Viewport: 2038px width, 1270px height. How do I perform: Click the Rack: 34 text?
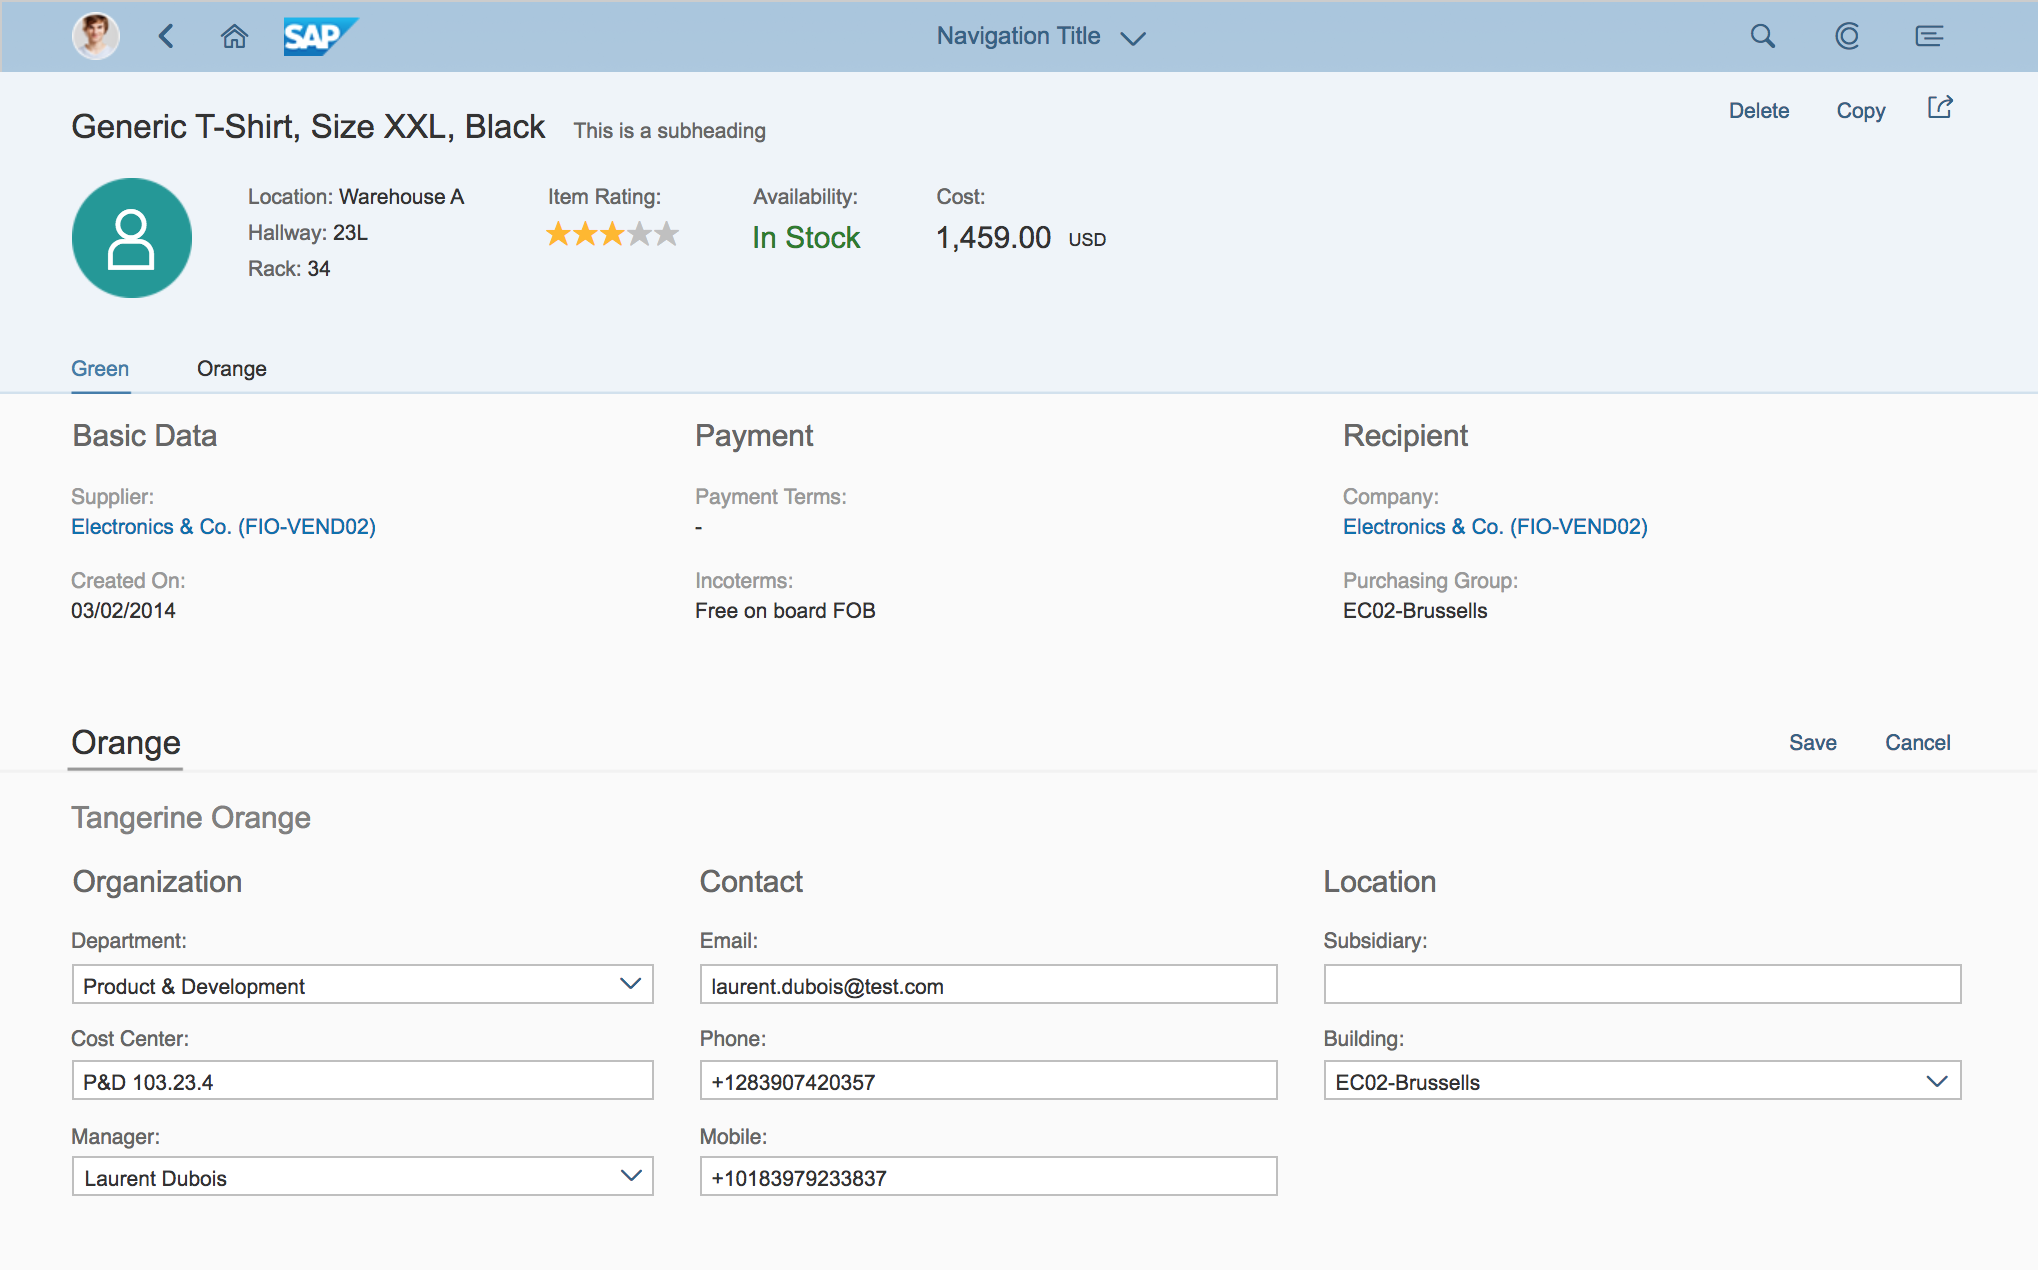pyautogui.click(x=289, y=268)
